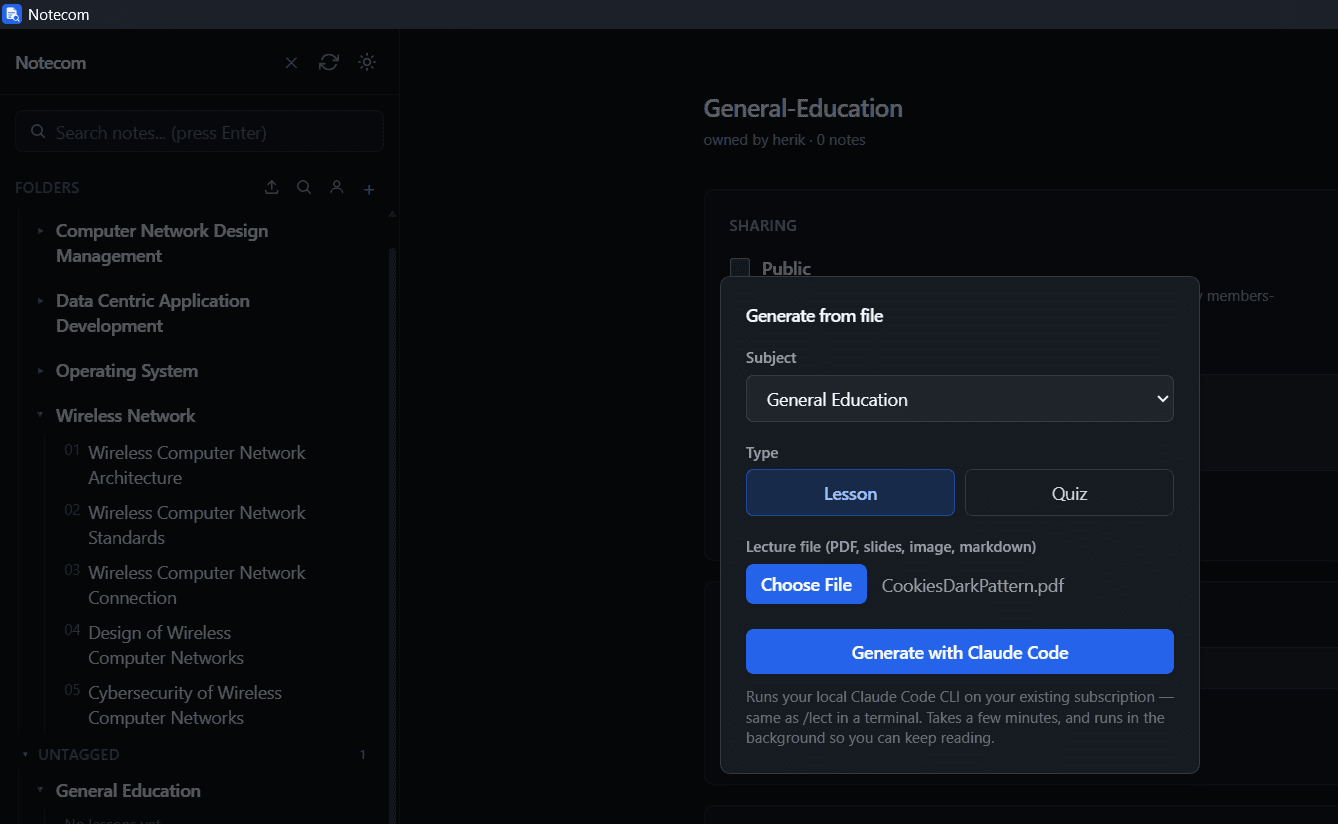Open Wireless Computer Network Architecture lesson
This screenshot has height=824, width=1338.
pyautogui.click(x=197, y=465)
